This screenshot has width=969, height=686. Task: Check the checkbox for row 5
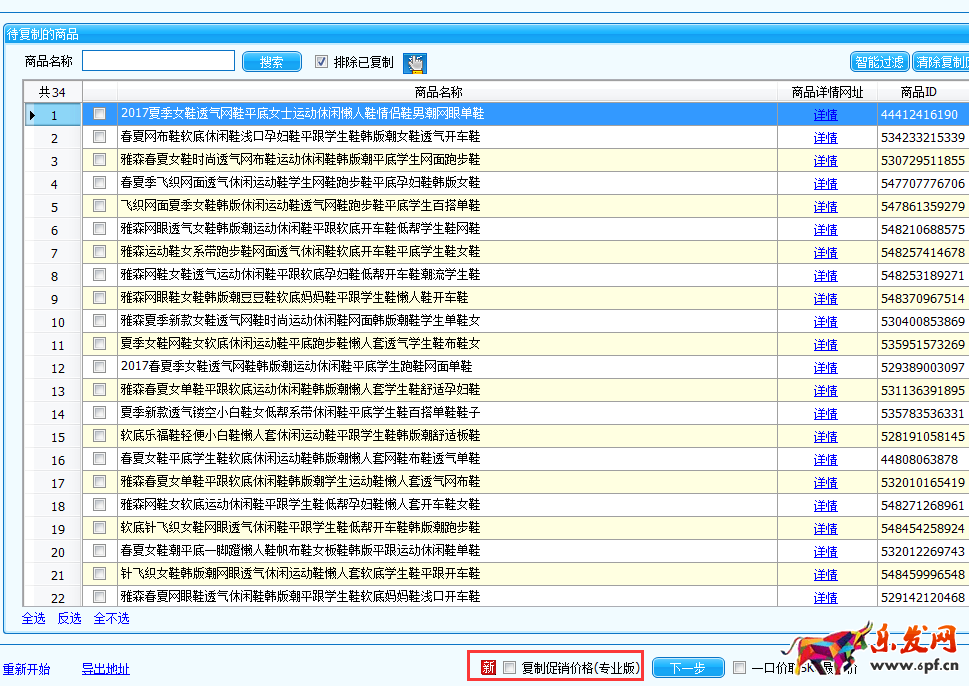coord(99,206)
